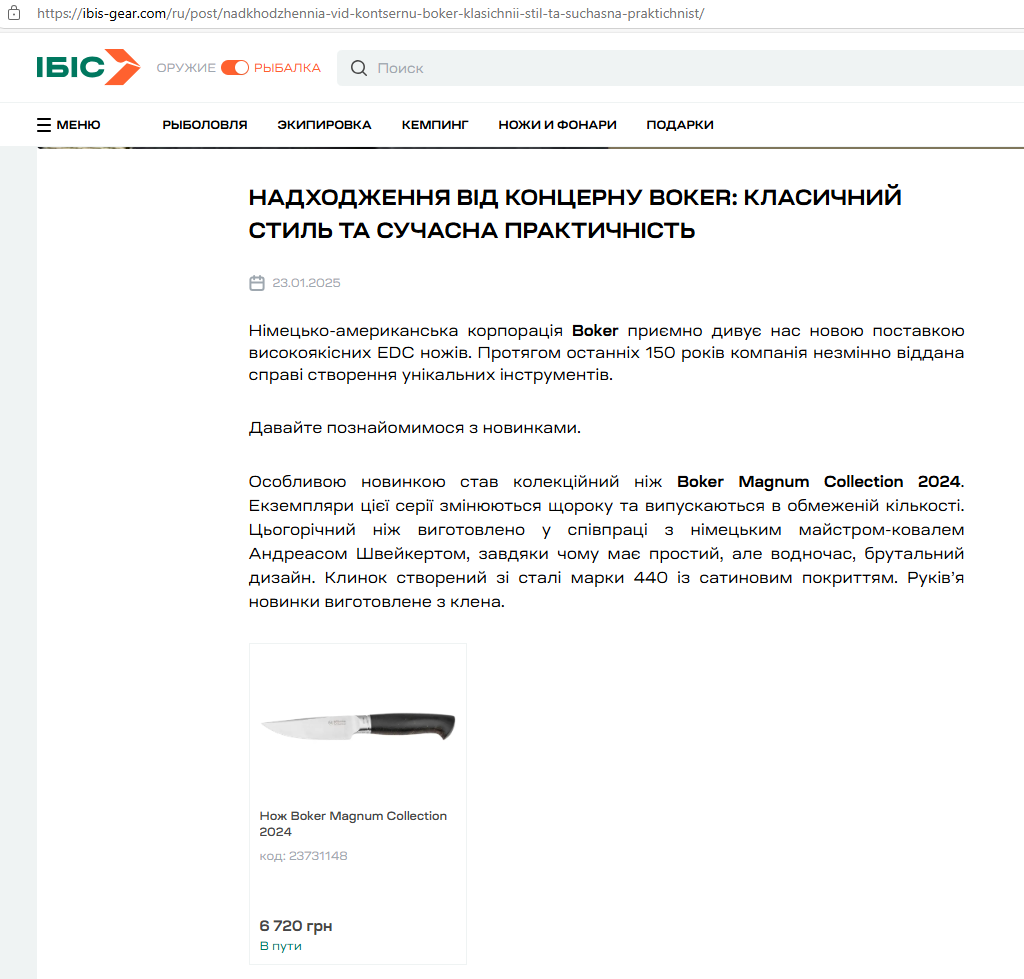Click the IBIS logo in header

[x=88, y=68]
